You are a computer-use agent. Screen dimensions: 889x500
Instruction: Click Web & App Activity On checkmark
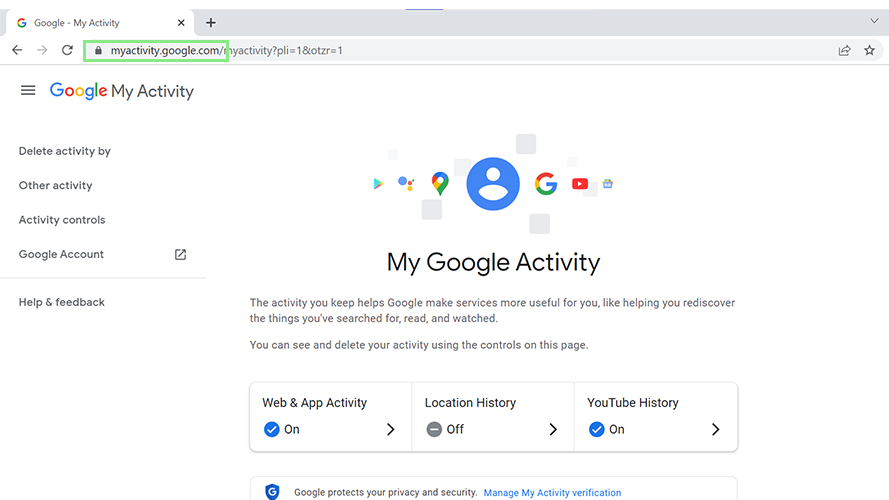[x=272, y=429]
